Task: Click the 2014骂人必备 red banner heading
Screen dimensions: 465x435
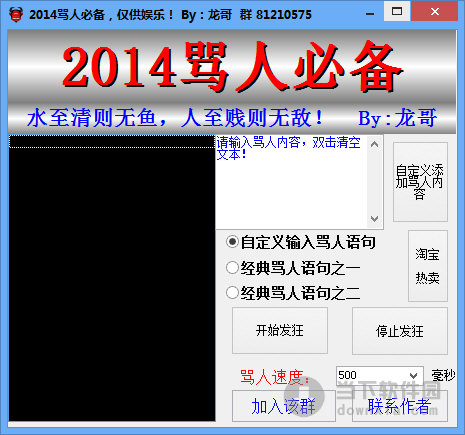Action: point(232,68)
